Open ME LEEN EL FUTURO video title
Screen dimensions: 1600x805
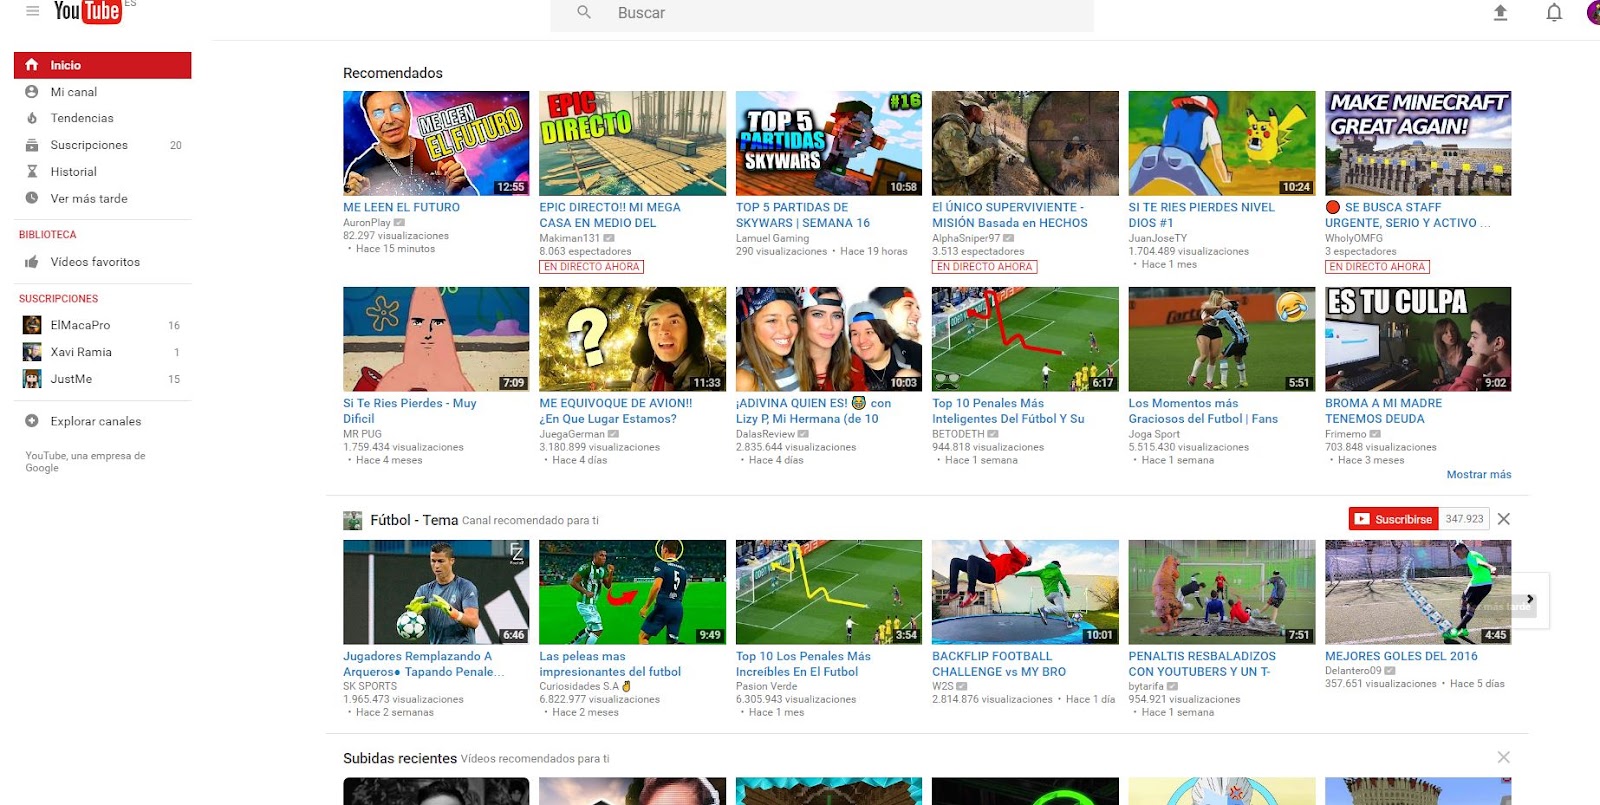point(402,208)
